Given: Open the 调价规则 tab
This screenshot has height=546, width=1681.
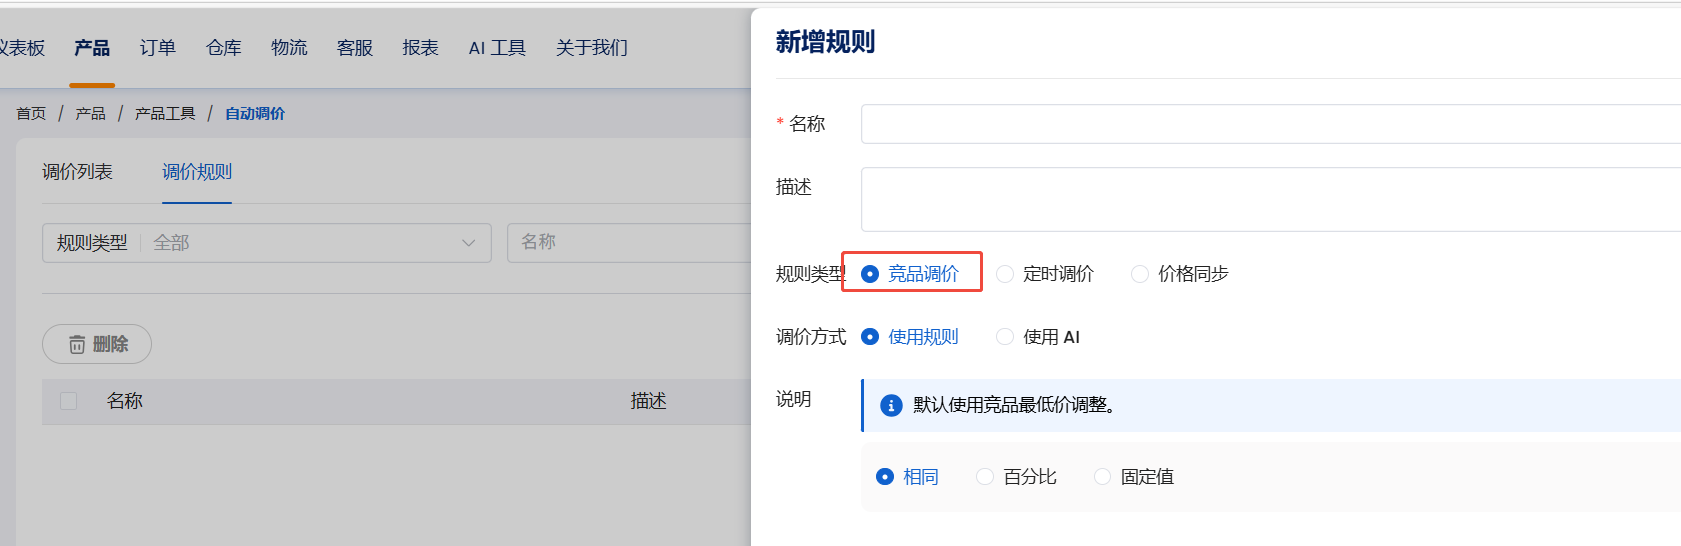Looking at the screenshot, I should [x=197, y=172].
